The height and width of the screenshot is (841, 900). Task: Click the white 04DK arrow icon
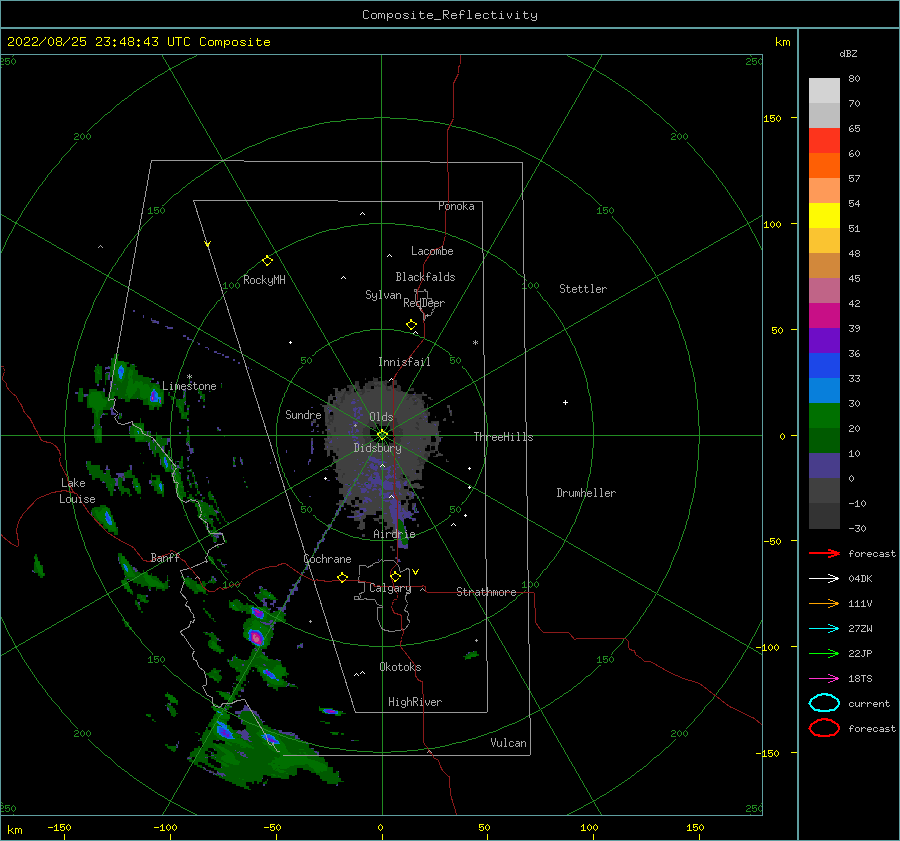pyautogui.click(x=824, y=579)
